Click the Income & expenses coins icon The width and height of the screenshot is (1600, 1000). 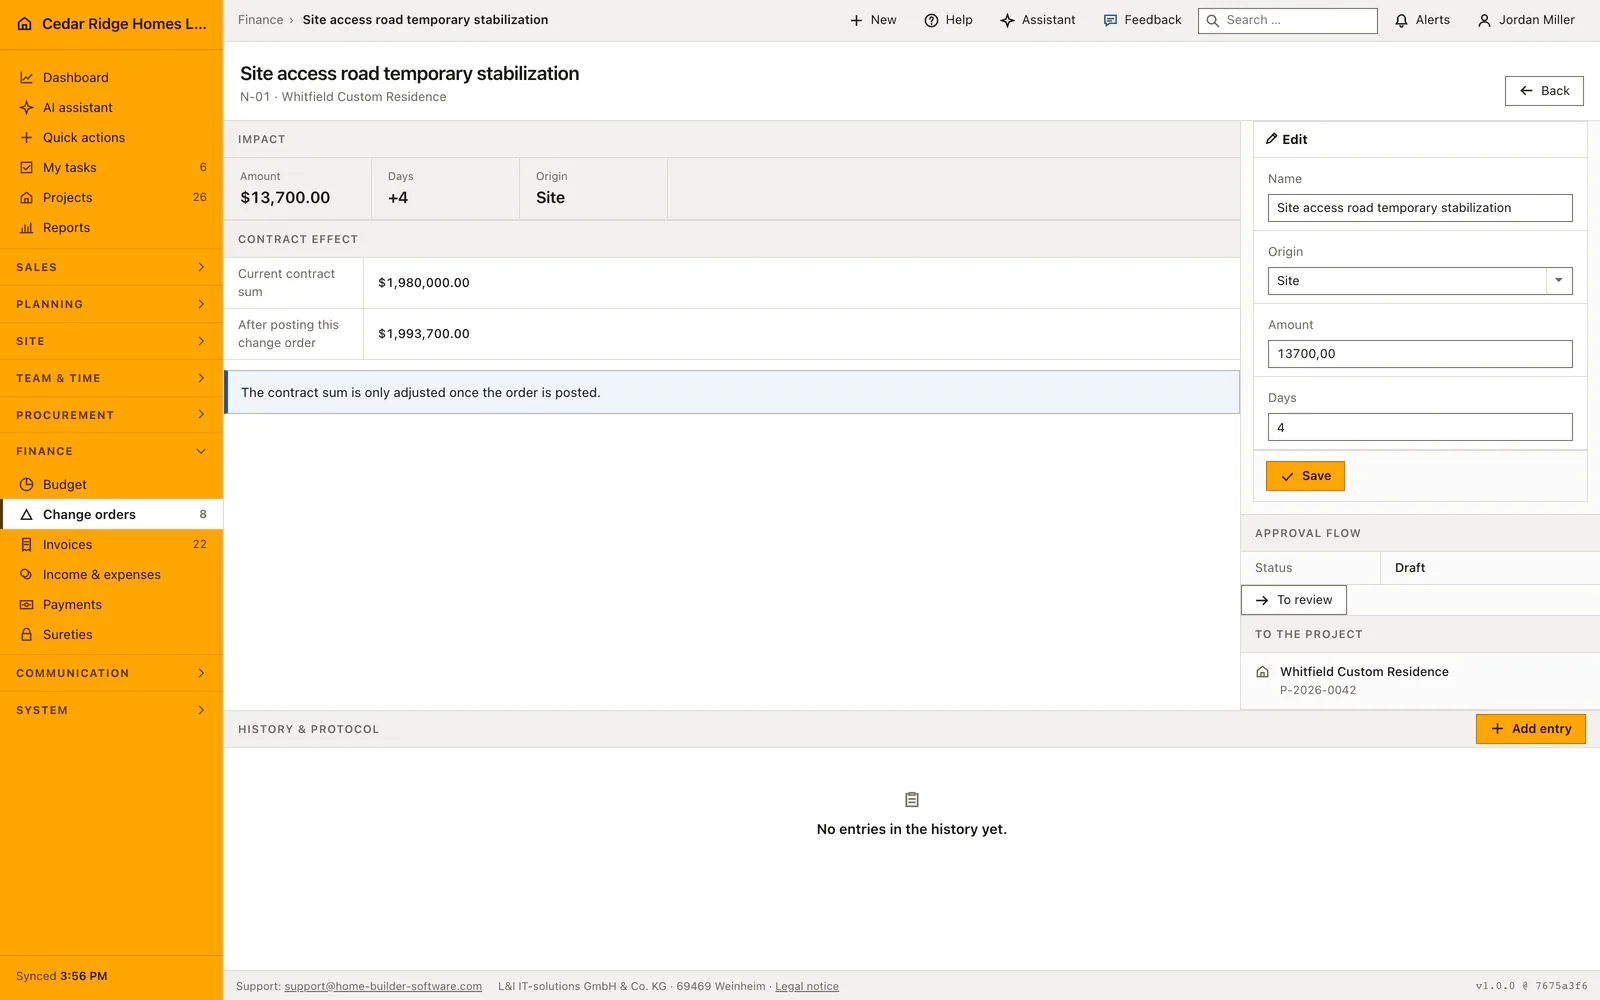coord(27,574)
